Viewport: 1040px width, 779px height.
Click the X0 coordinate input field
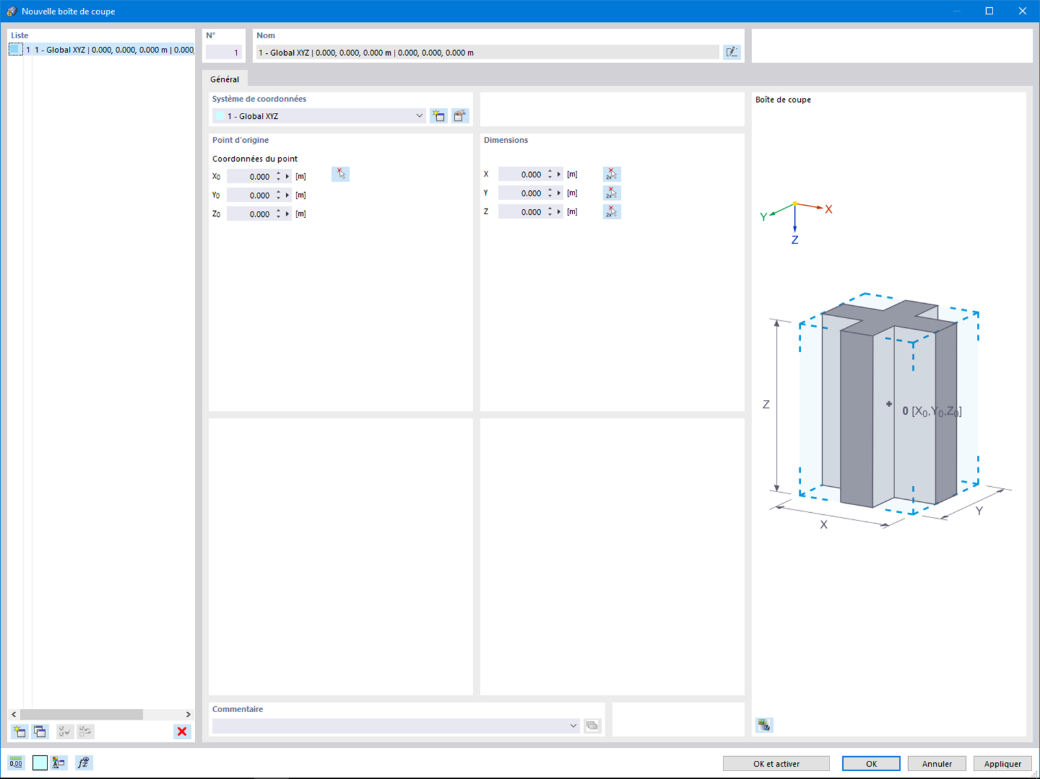coord(251,177)
